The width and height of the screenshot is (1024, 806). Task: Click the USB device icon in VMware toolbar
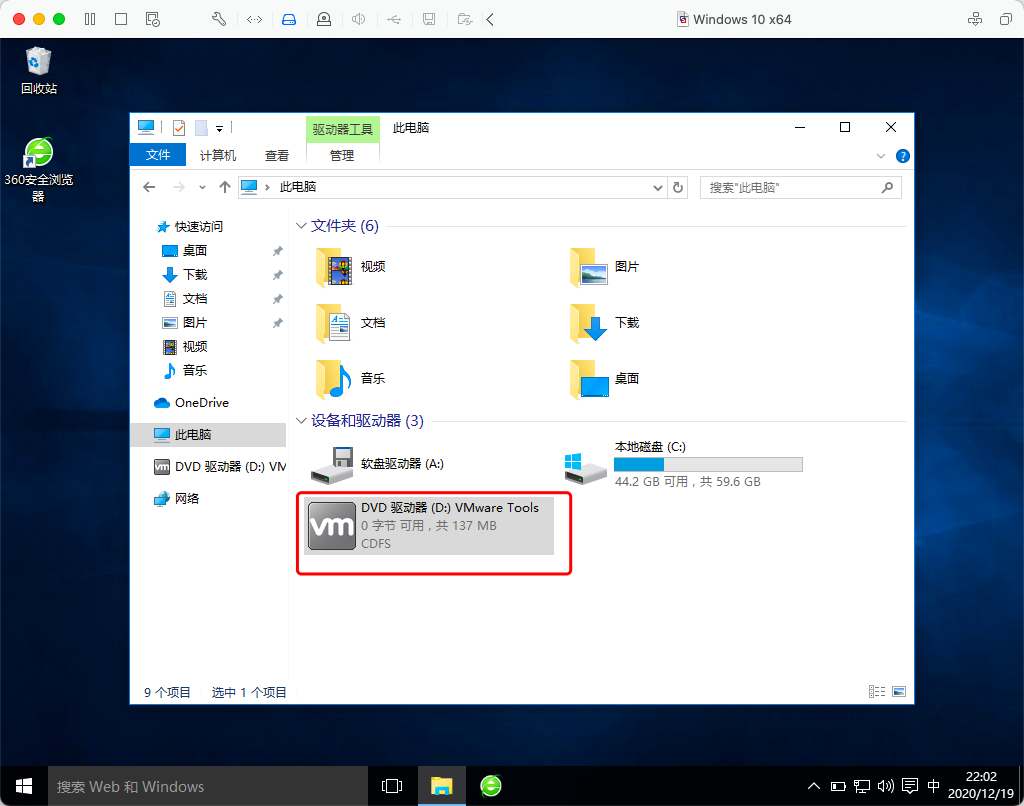coord(394,19)
